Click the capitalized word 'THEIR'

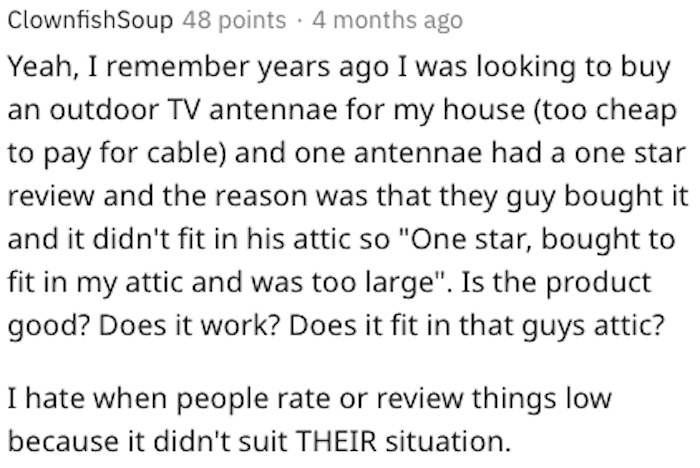tap(337, 441)
